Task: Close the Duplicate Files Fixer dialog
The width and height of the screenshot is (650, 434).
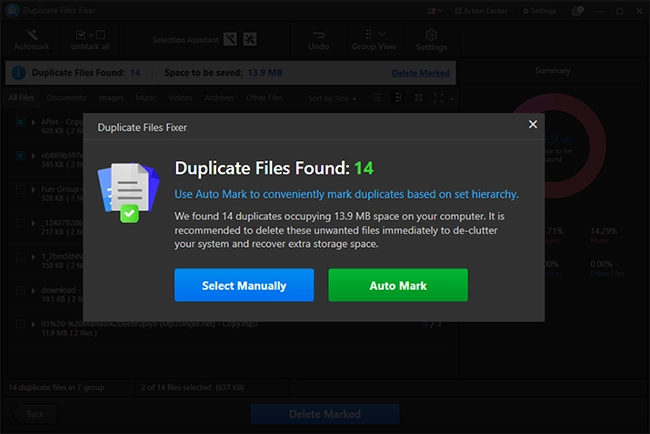Action: (x=533, y=124)
